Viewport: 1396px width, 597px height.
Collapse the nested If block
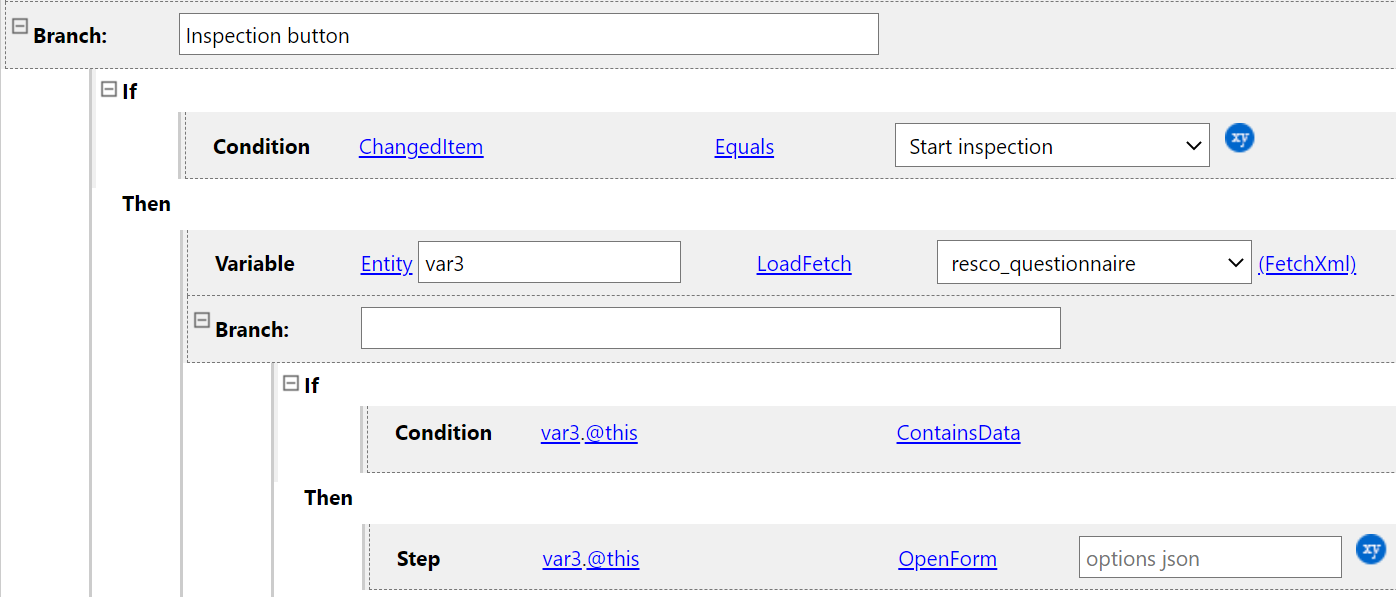pyautogui.click(x=291, y=383)
